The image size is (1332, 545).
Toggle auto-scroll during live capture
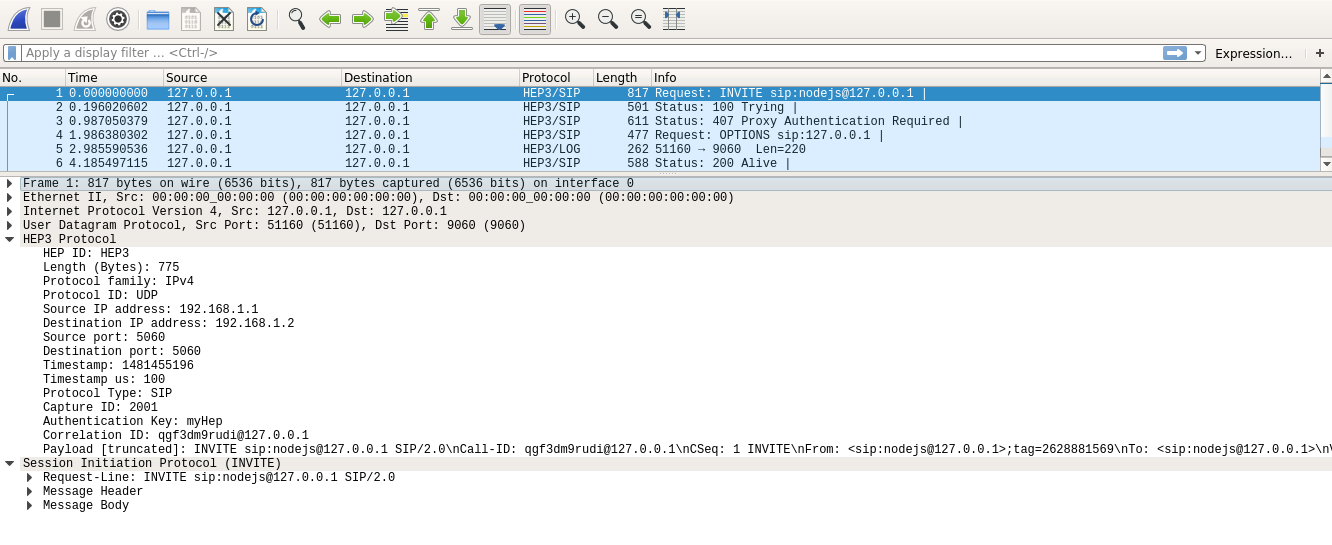click(495, 18)
